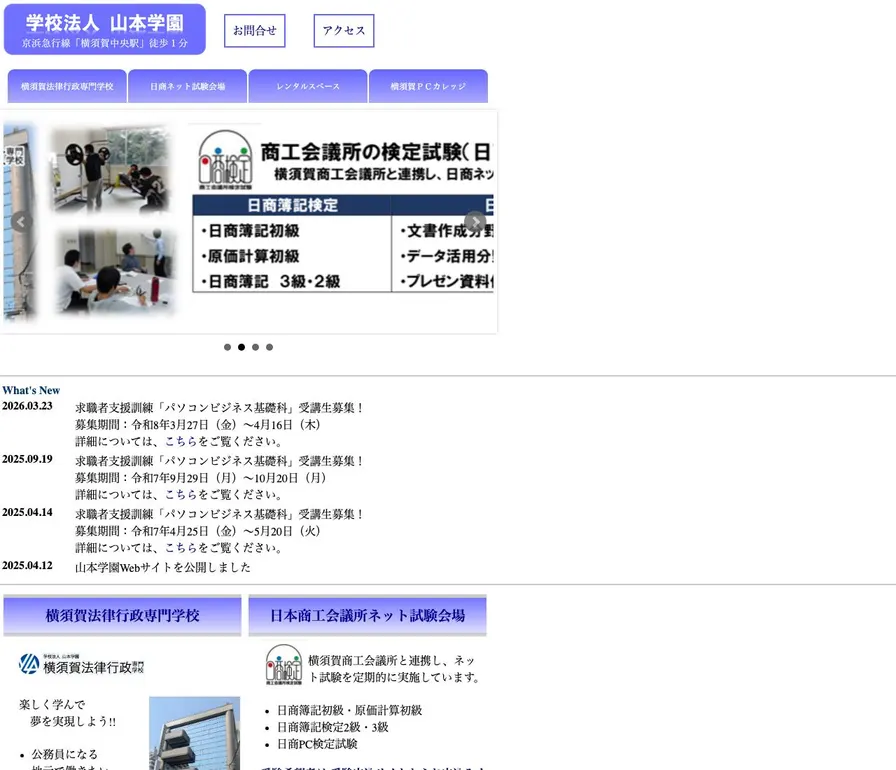896x770 pixels.
Task: Click 日商PC検定試験 list item
Action: tap(317, 744)
